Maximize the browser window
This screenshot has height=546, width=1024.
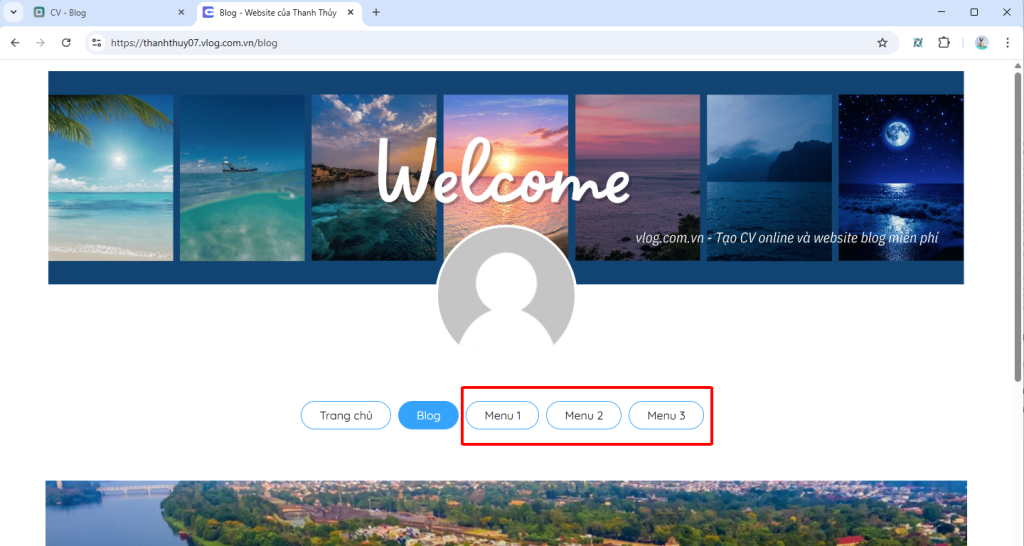974,12
